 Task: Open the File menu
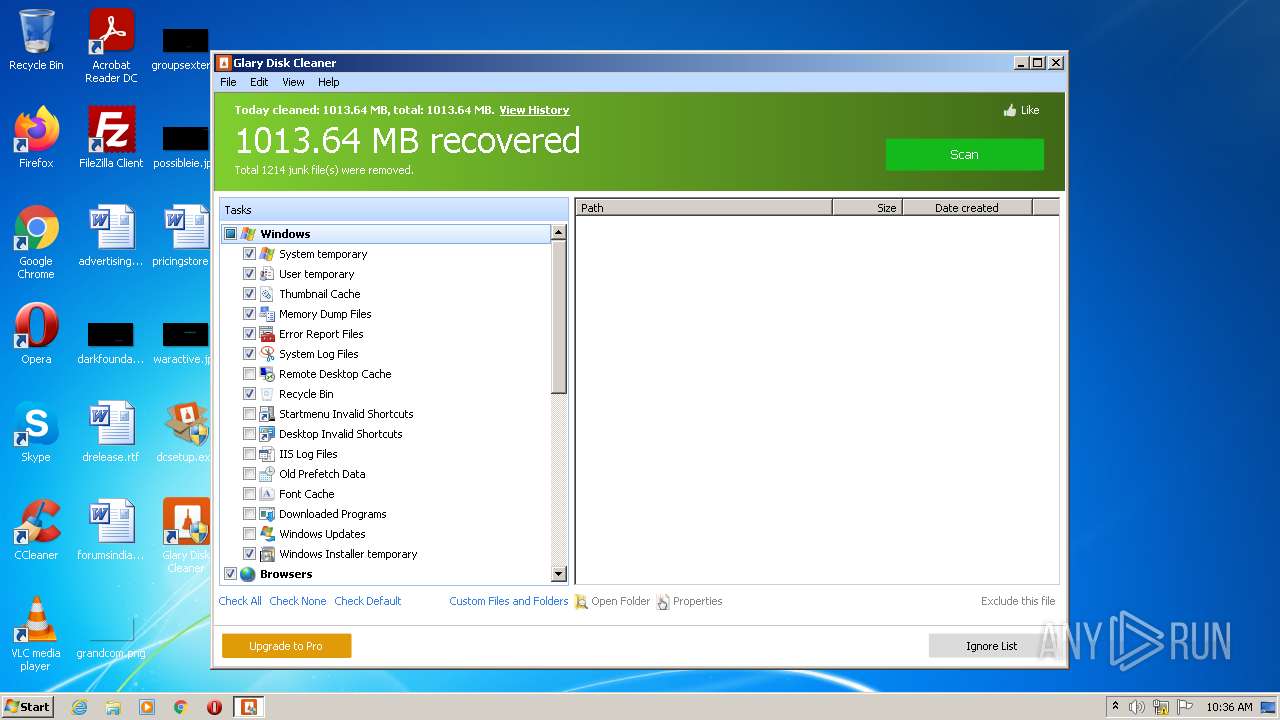(x=228, y=82)
